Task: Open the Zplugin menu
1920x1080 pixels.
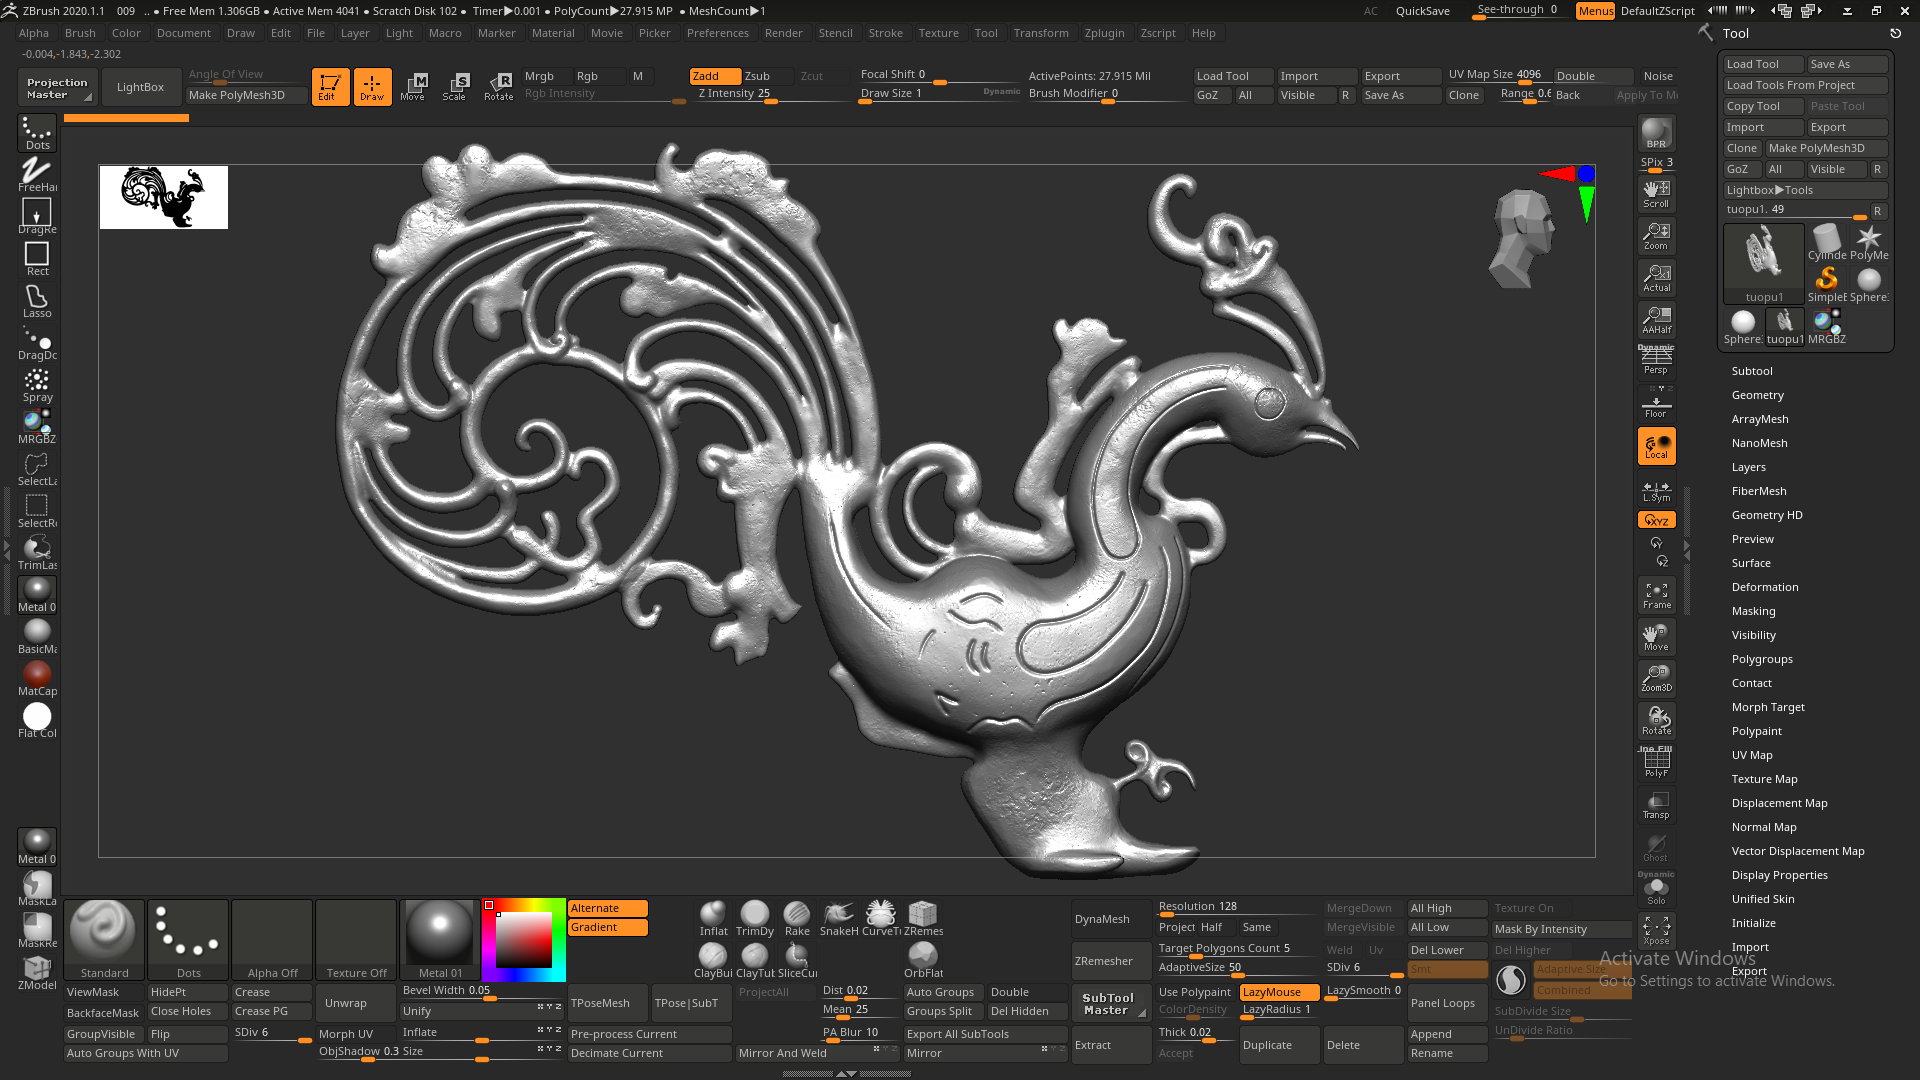Action: [1104, 33]
